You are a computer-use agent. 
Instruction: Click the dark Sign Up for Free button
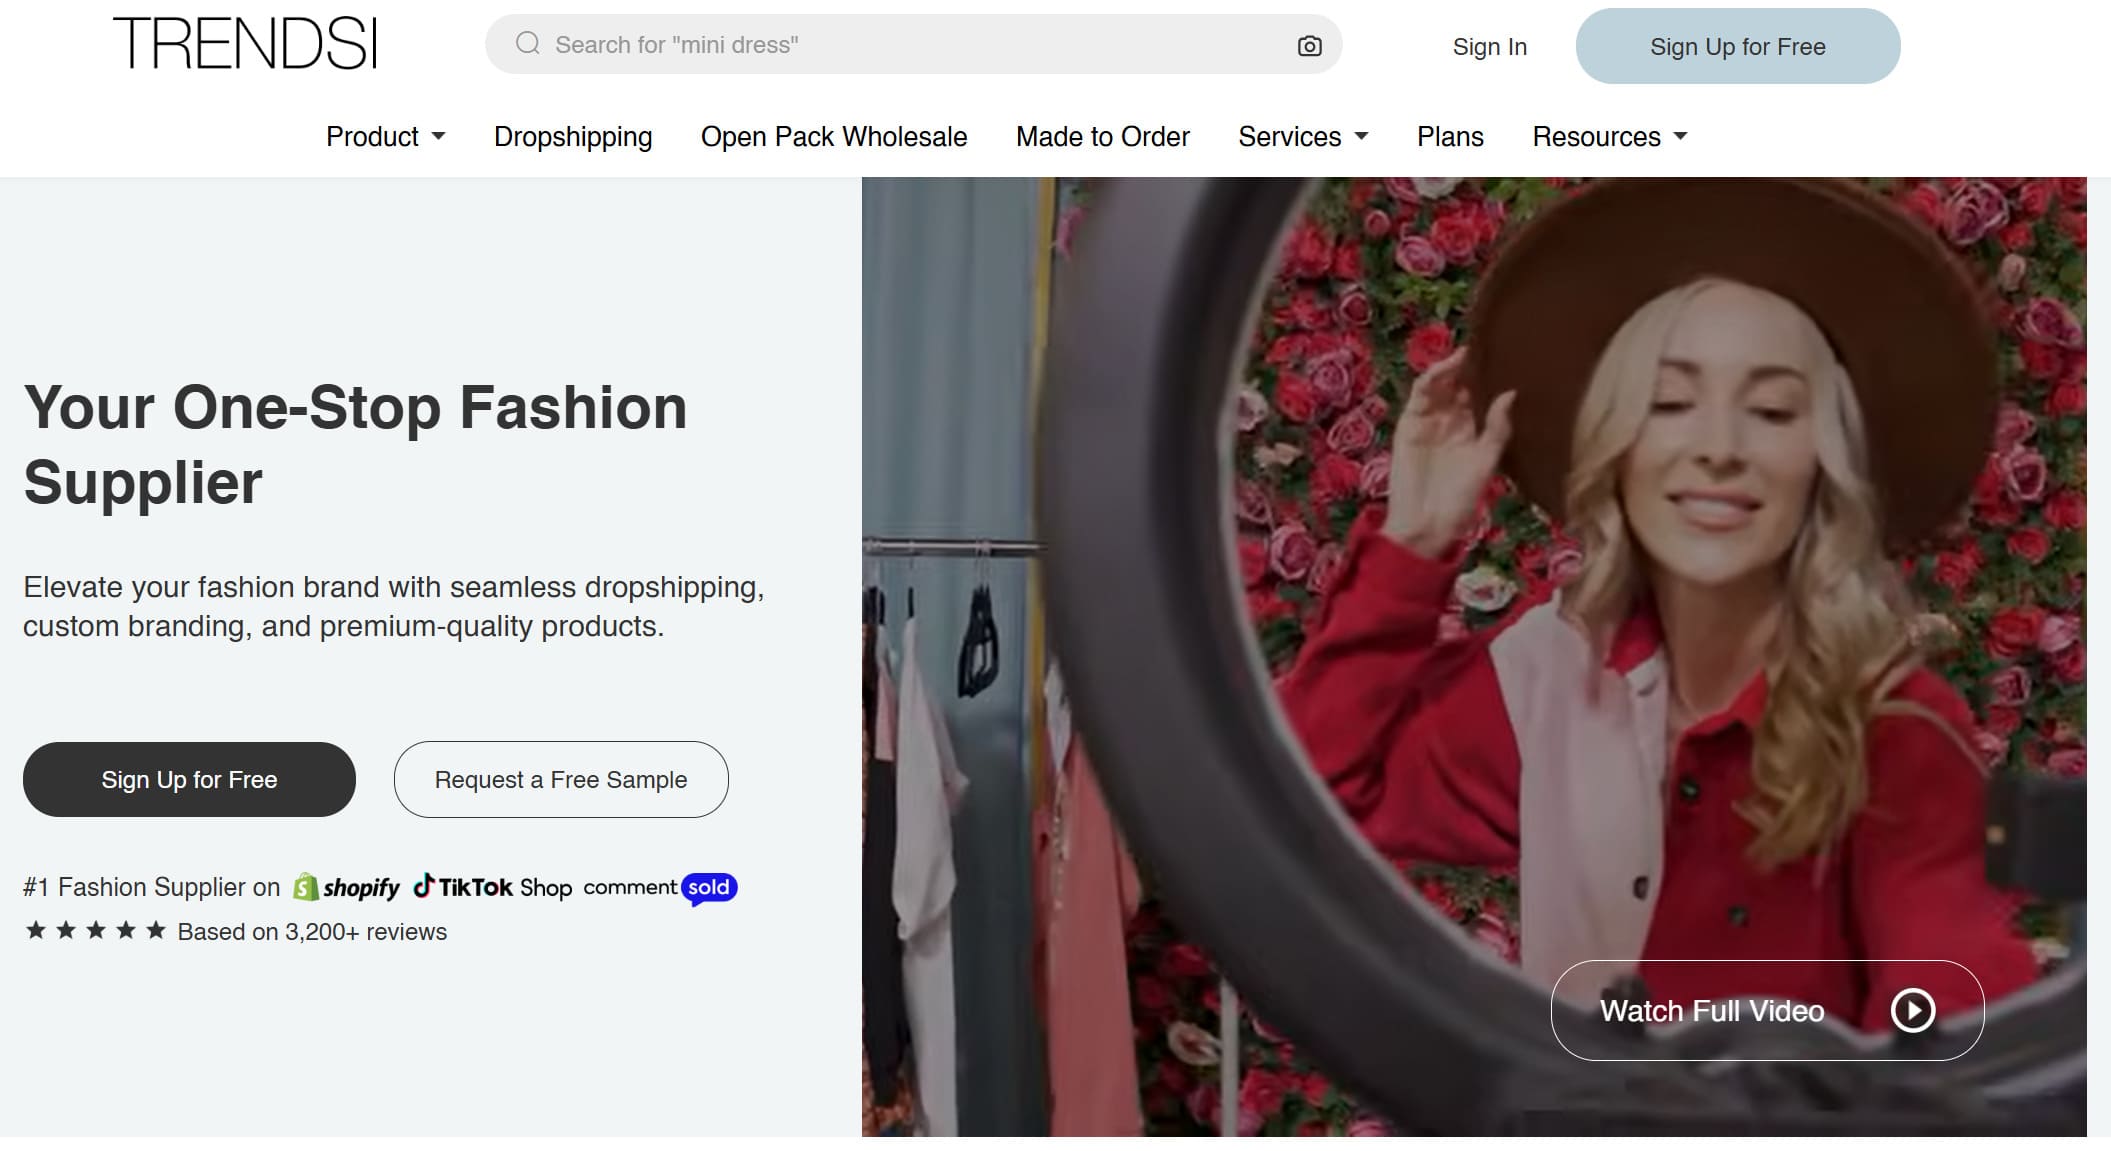[189, 779]
